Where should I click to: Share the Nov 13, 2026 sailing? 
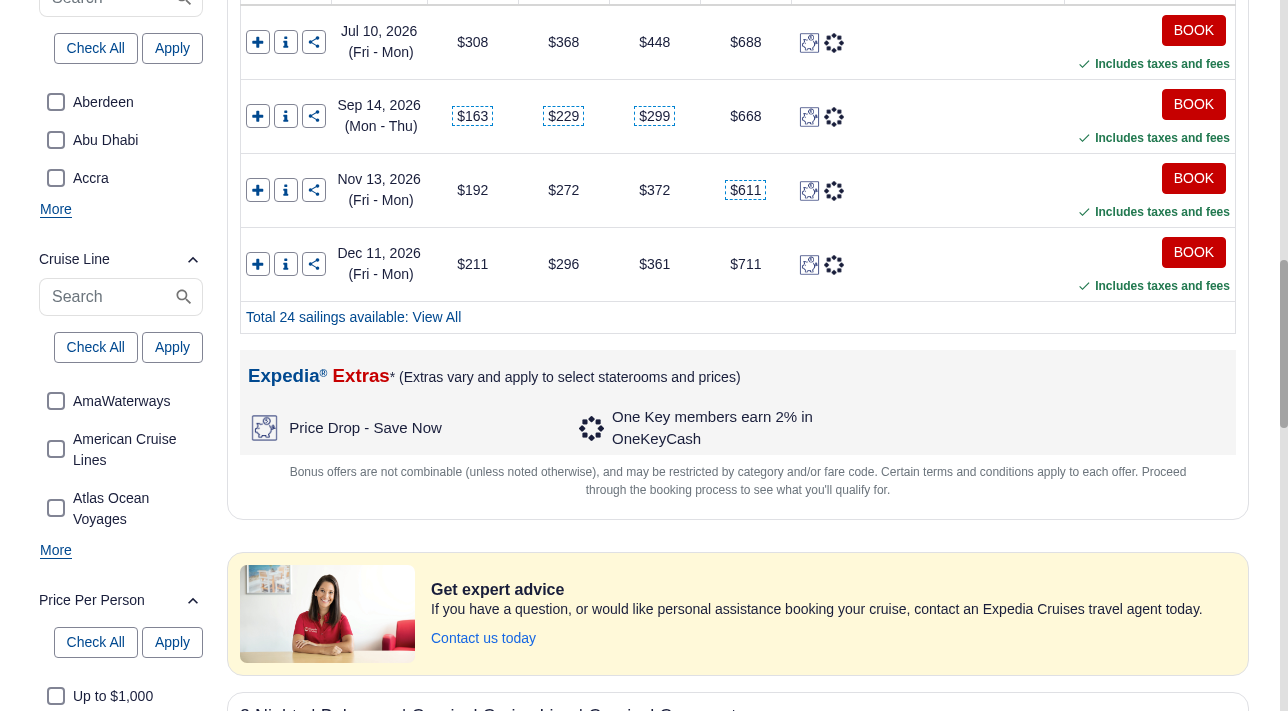314,190
